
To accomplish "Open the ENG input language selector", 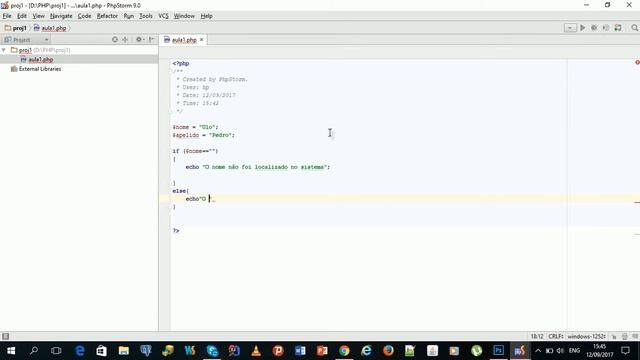I will (x=574, y=351).
